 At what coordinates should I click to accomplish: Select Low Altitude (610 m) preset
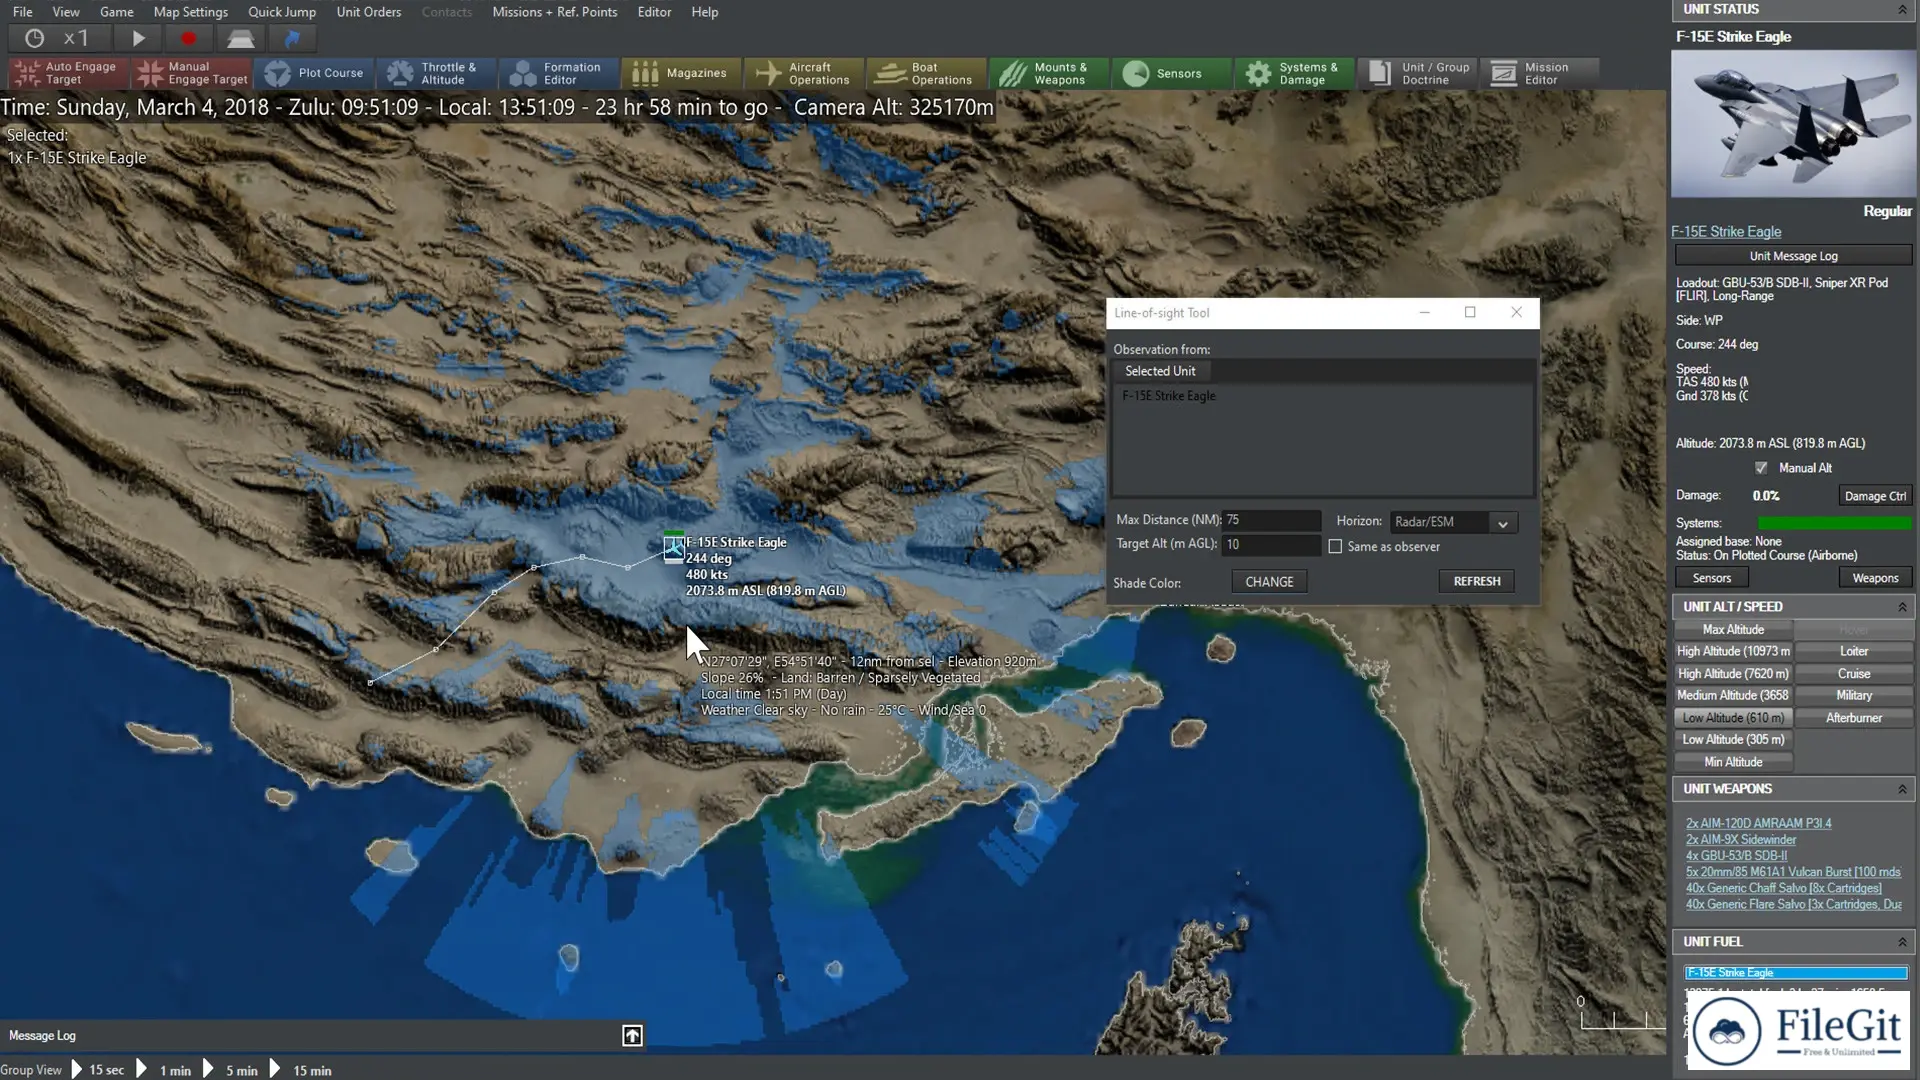point(1733,718)
